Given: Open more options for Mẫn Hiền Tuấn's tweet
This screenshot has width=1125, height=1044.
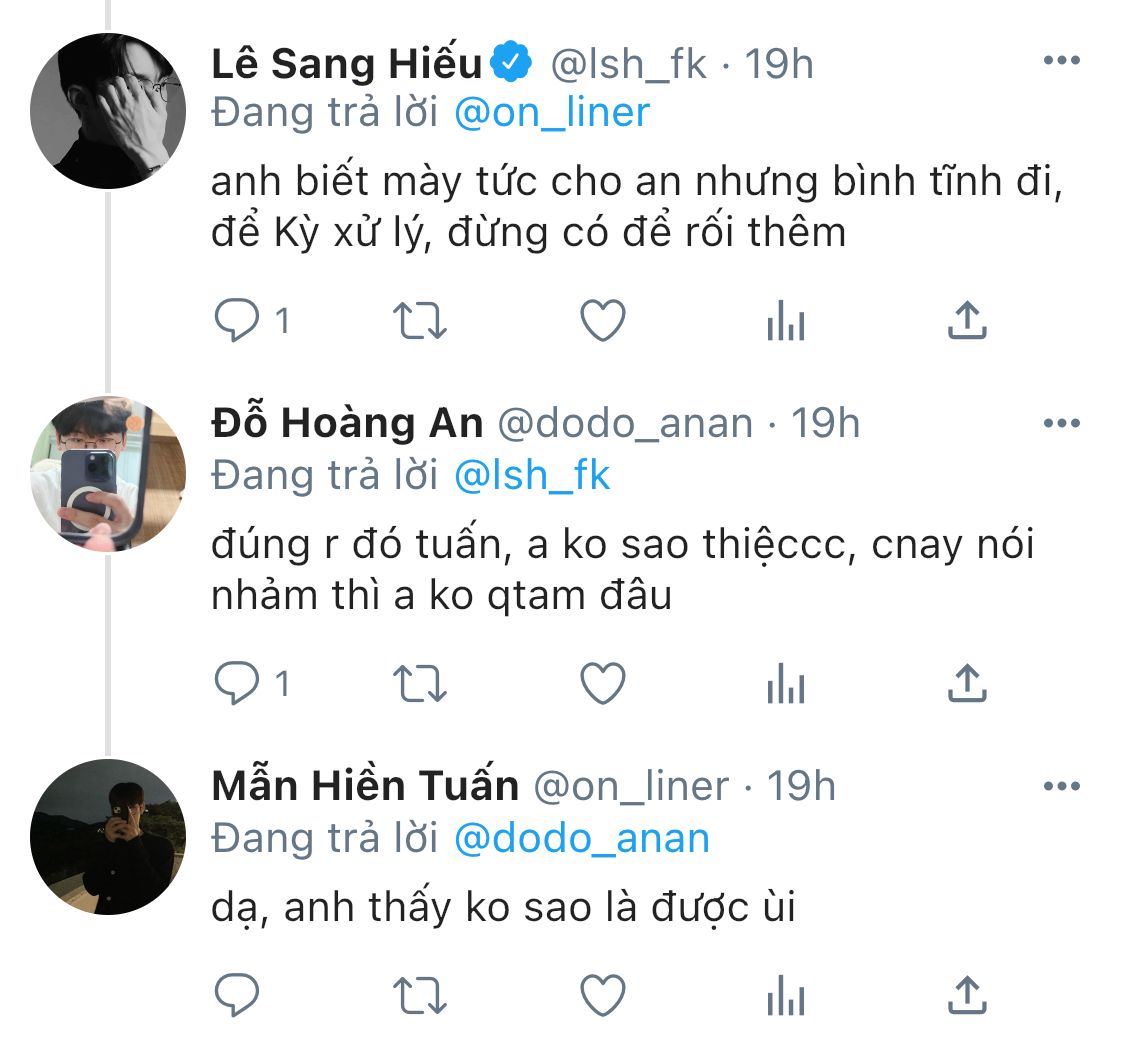Looking at the screenshot, I should point(1061,786).
